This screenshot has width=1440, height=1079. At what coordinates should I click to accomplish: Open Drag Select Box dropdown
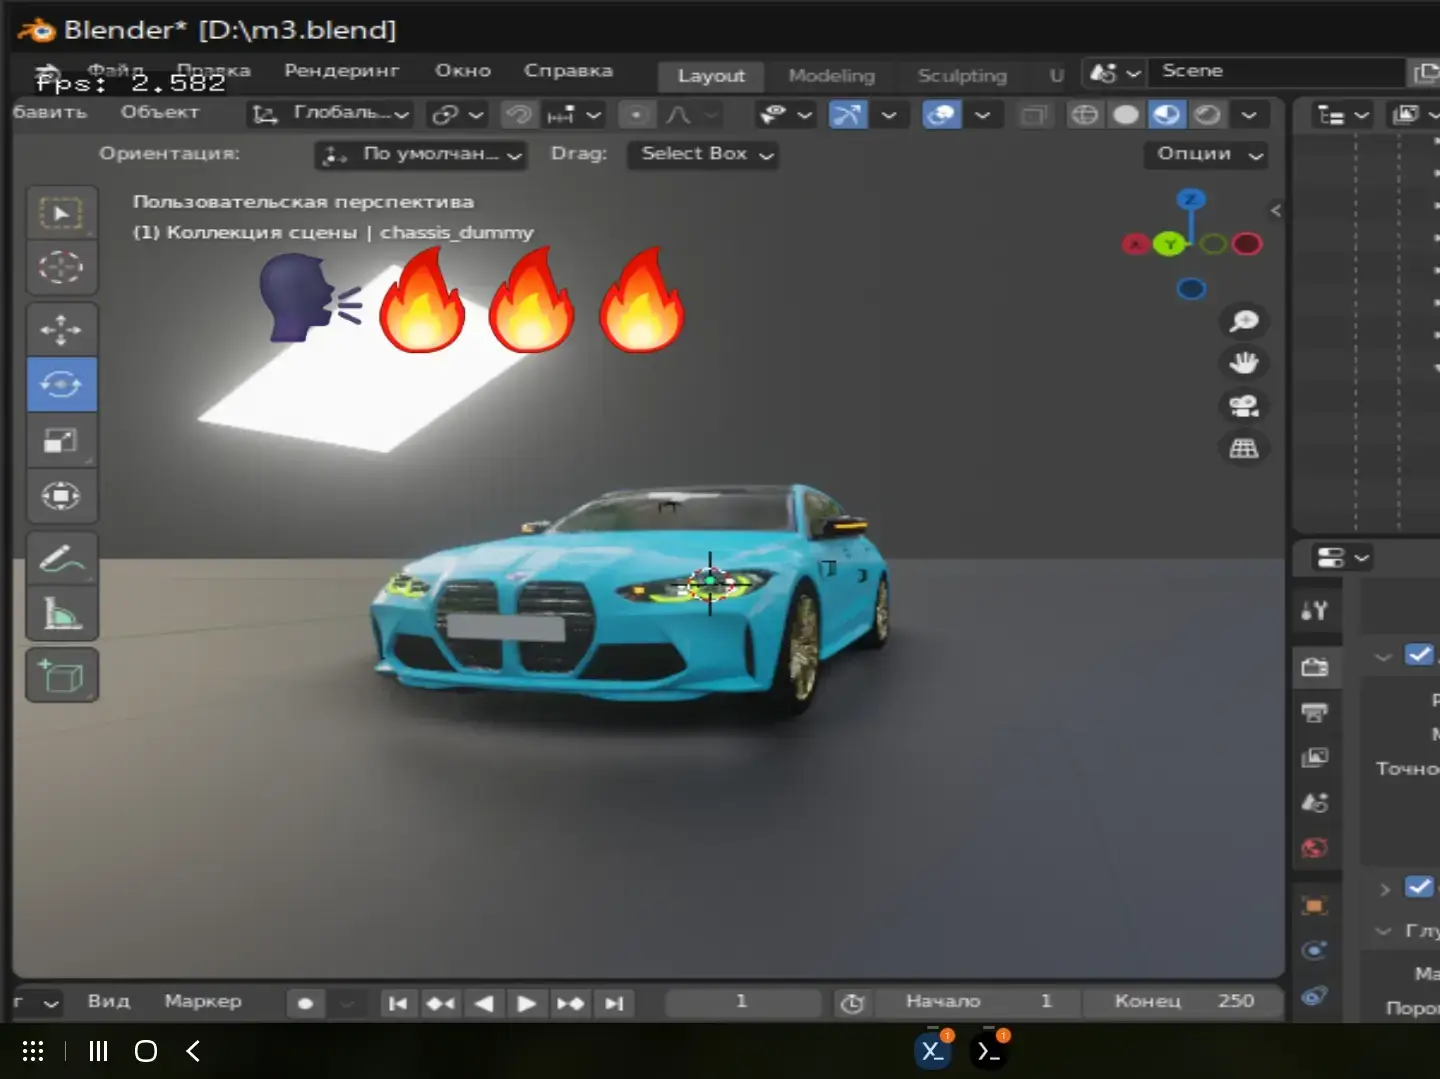(x=703, y=155)
